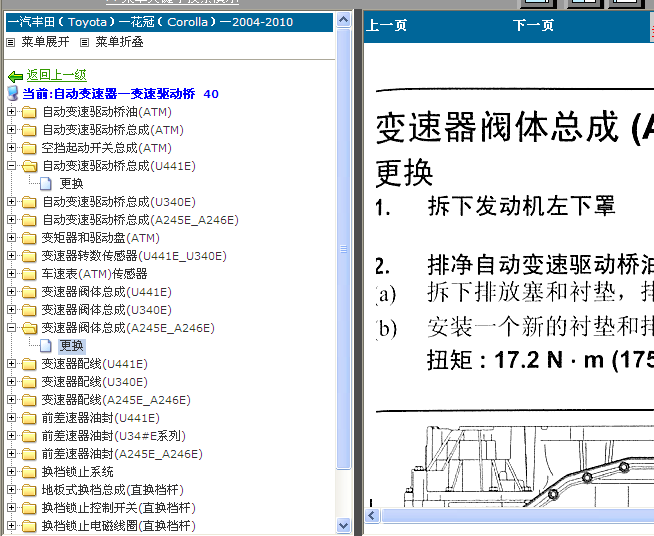Select 前差速器油封(A245E_A246E) tree item
The image size is (654, 536).
point(122,454)
